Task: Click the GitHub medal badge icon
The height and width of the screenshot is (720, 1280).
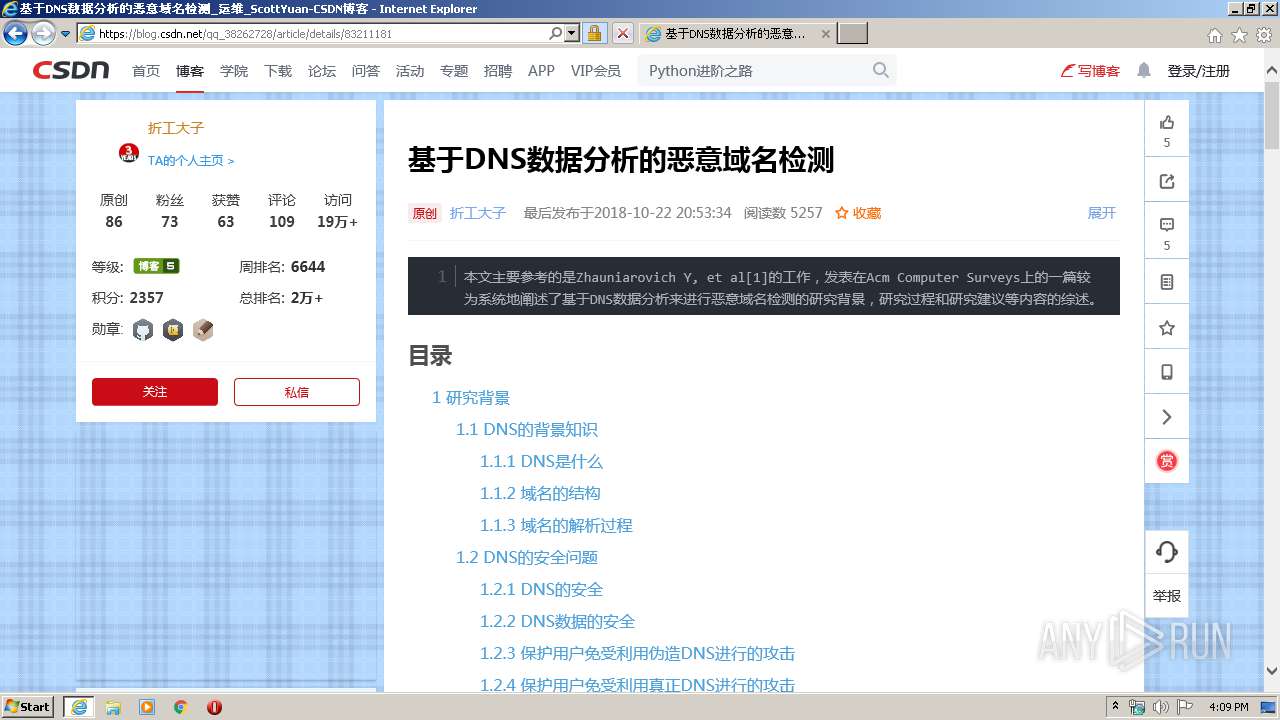Action: 143,330
